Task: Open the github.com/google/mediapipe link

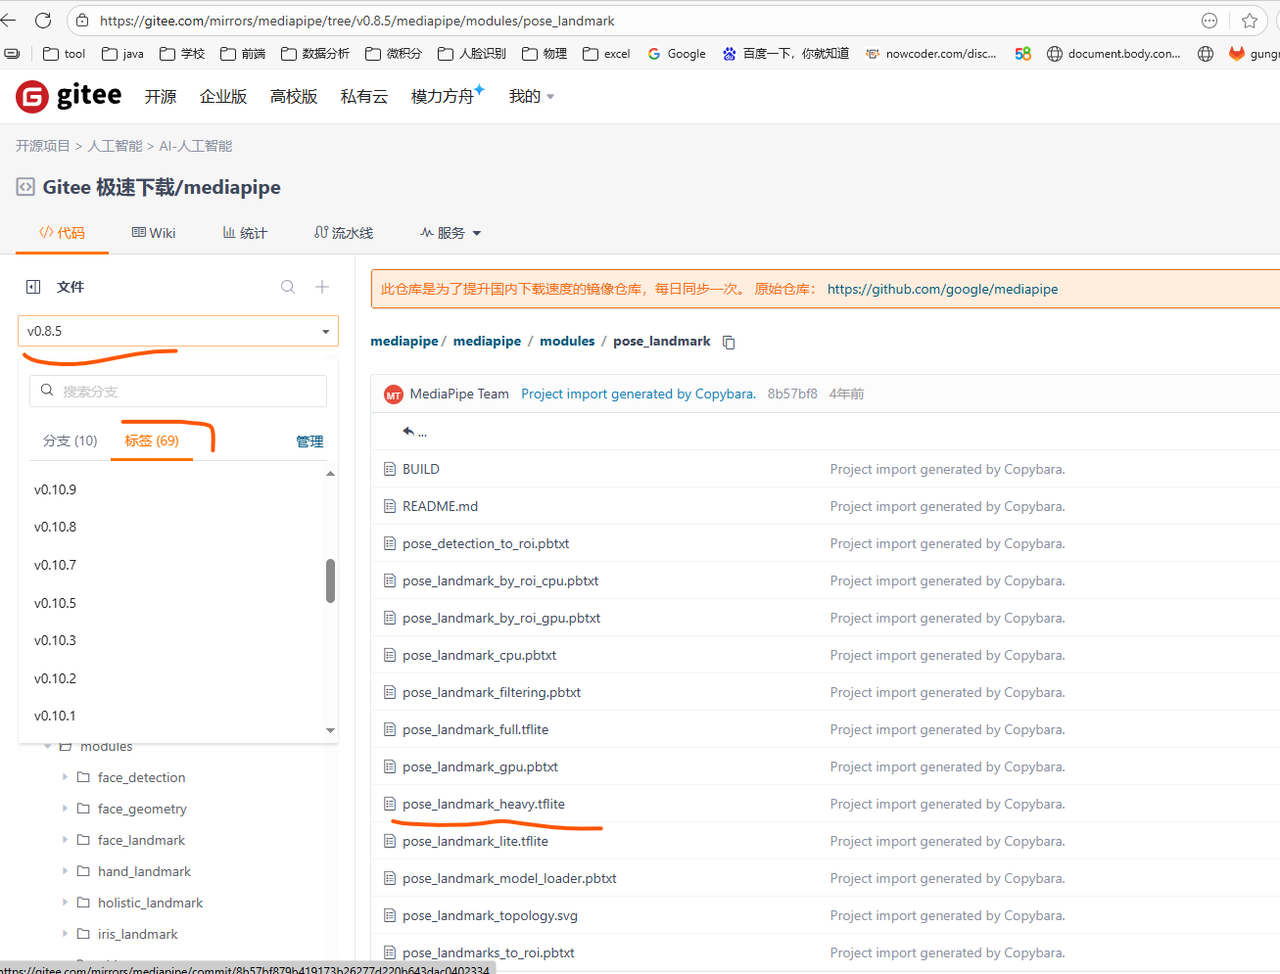Action: (942, 289)
